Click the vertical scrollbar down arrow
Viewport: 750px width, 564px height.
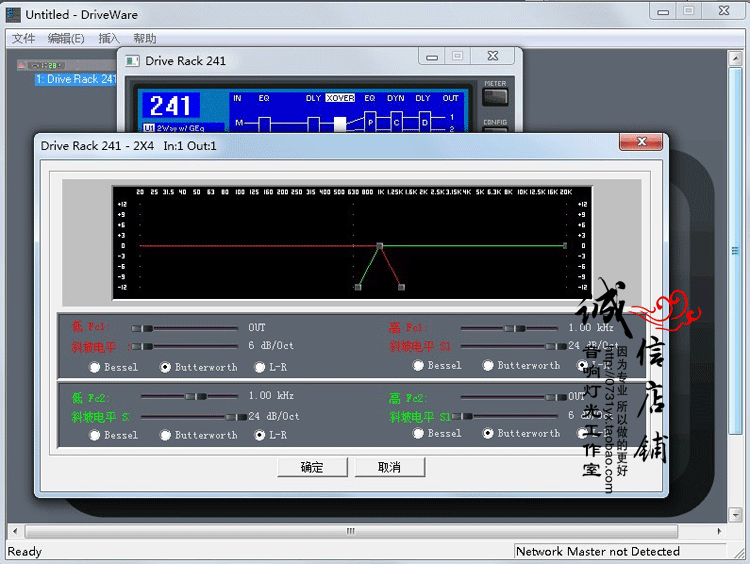pos(735,515)
